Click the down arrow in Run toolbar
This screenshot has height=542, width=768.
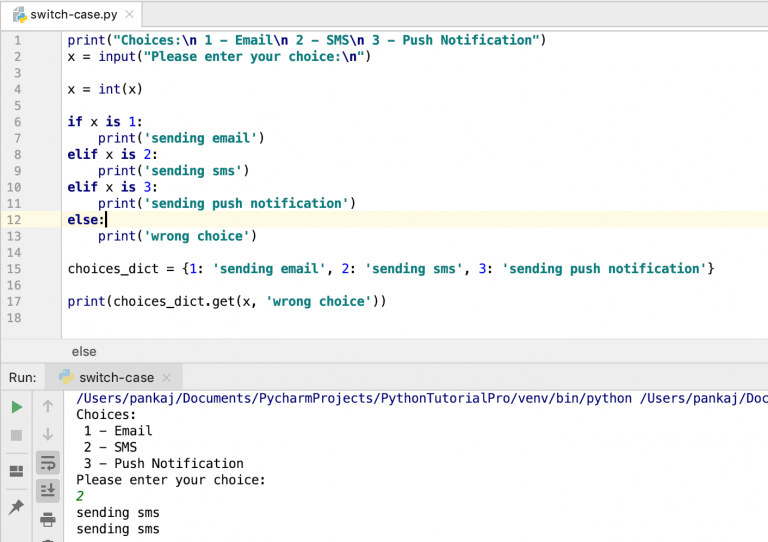(48, 434)
